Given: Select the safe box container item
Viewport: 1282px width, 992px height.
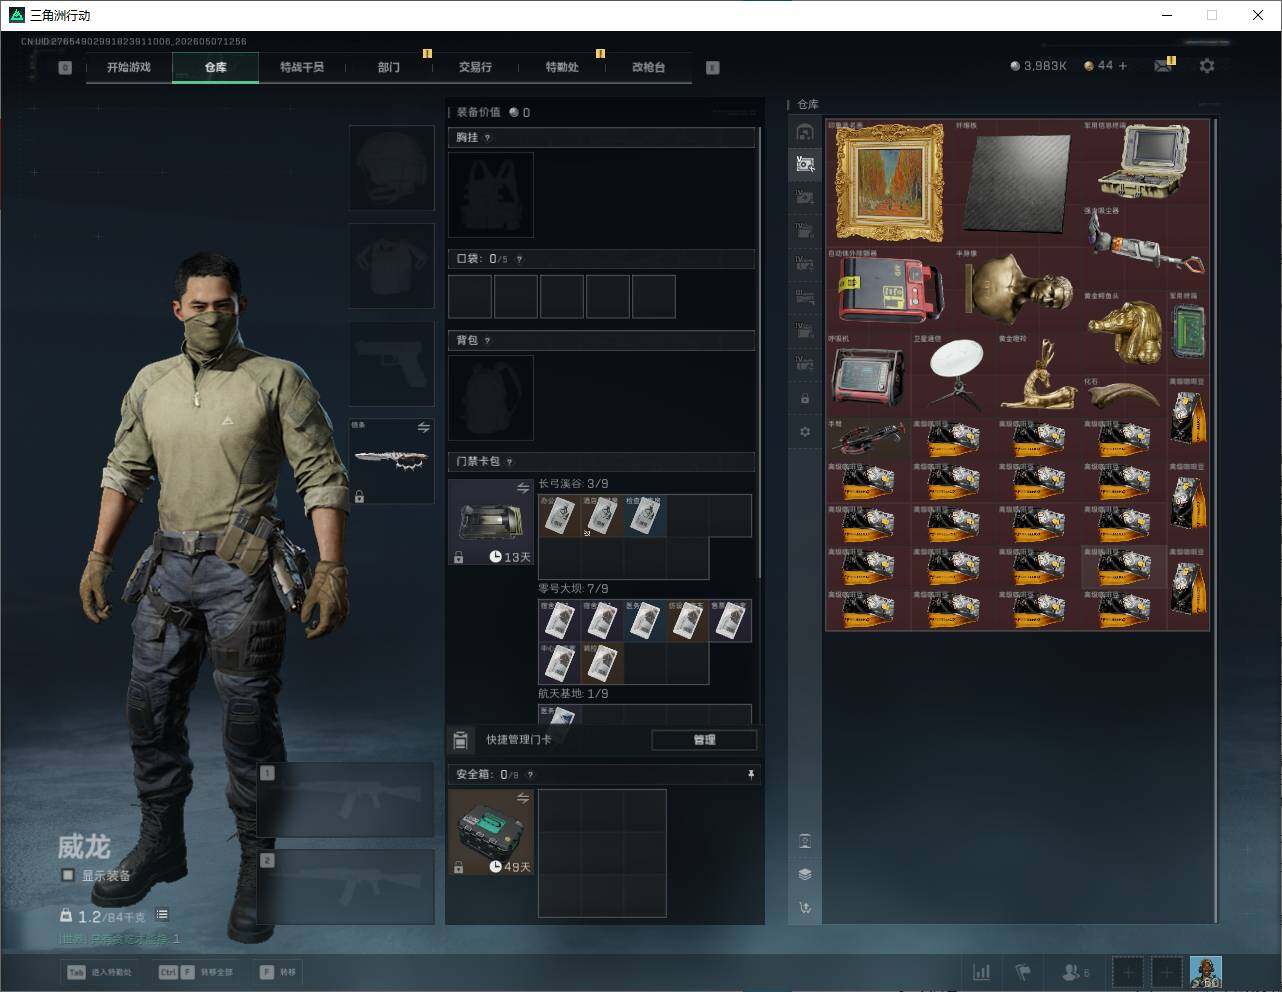Looking at the screenshot, I should point(491,832).
